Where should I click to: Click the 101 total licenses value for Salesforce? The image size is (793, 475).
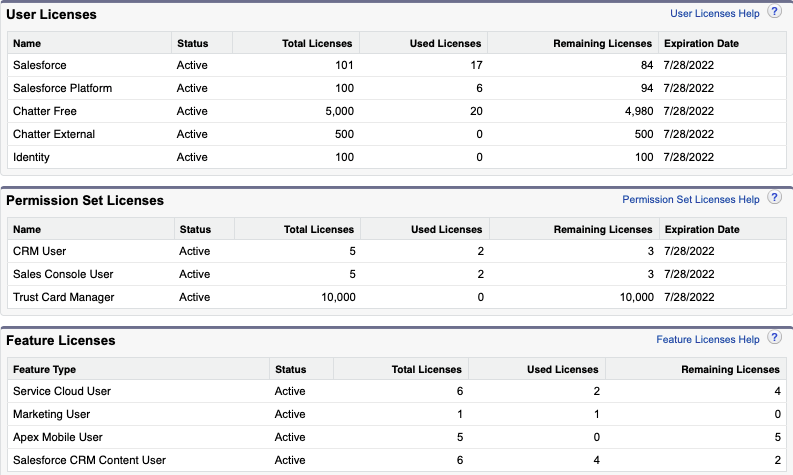(344, 65)
